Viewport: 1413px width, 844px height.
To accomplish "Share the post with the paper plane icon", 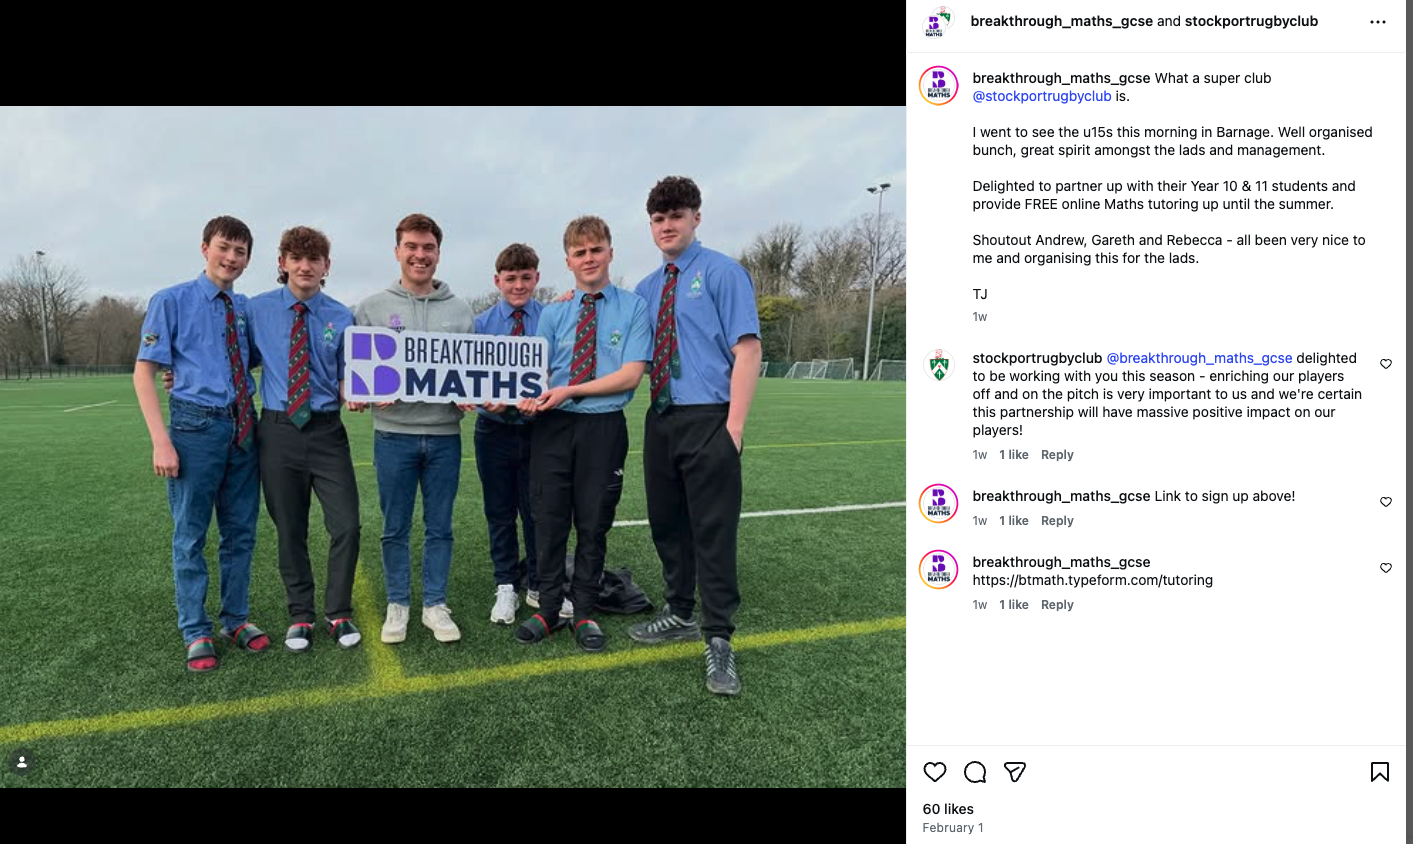I will (x=1015, y=772).
